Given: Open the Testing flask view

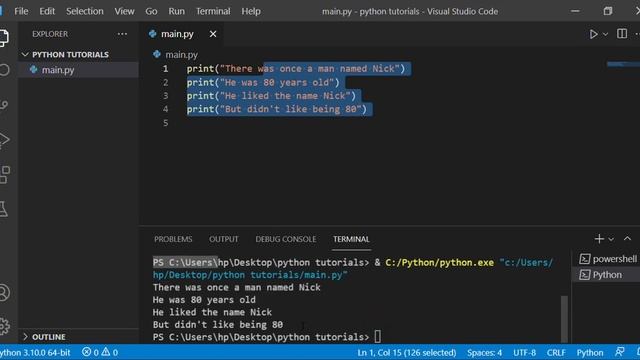Looking at the screenshot, I should (x=4, y=209).
